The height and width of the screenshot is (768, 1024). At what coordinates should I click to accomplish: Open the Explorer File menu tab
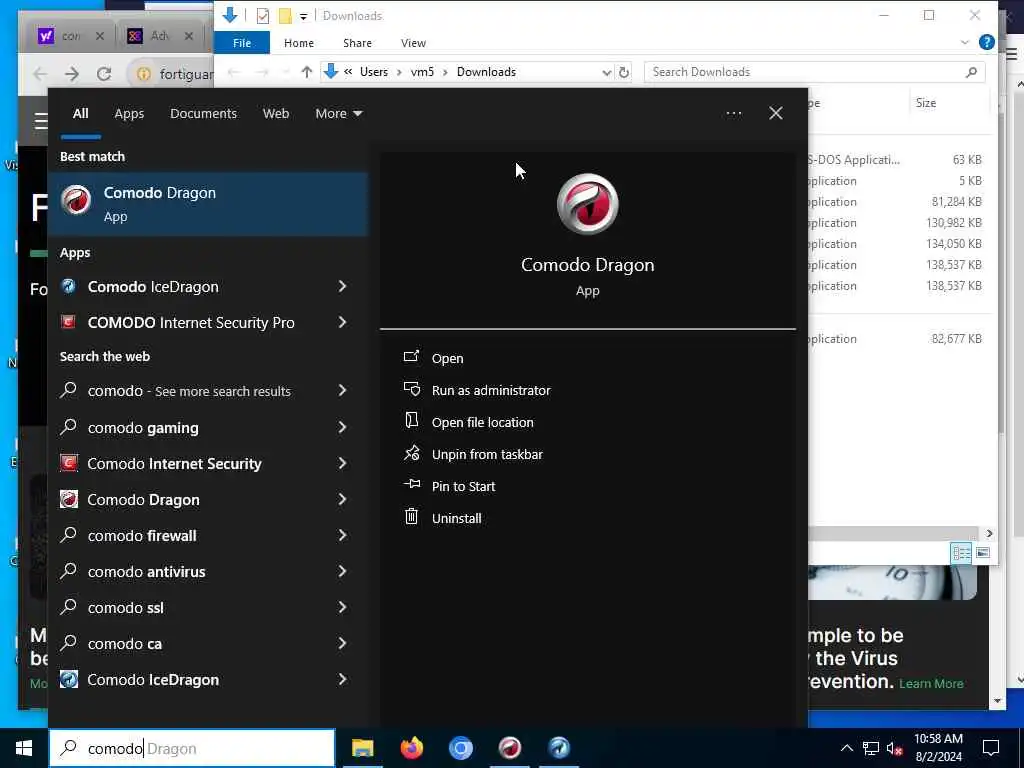[242, 42]
